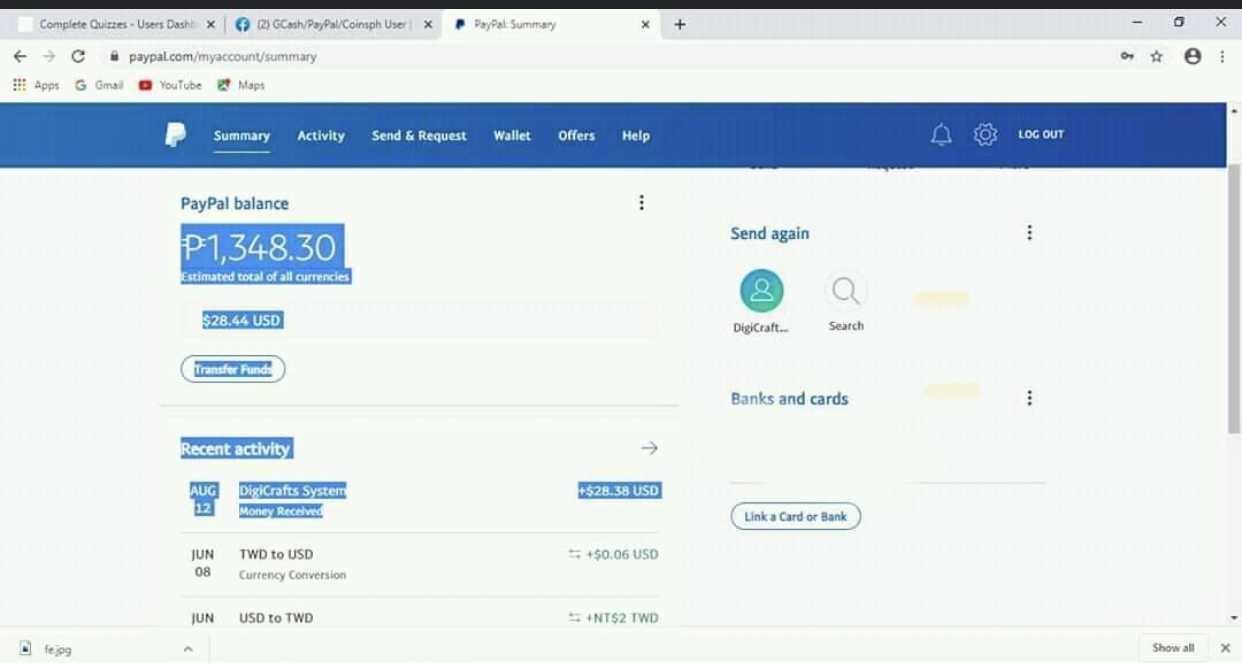Open DigiCrafts System transaction
This screenshot has width=1242, height=663.
420,500
